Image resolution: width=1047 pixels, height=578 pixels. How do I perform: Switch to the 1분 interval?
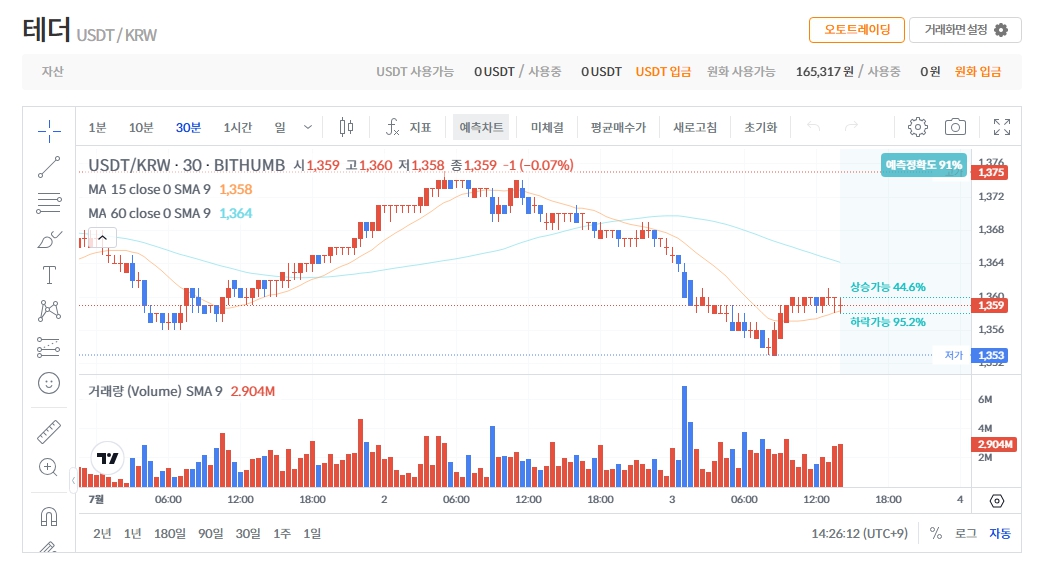97,127
